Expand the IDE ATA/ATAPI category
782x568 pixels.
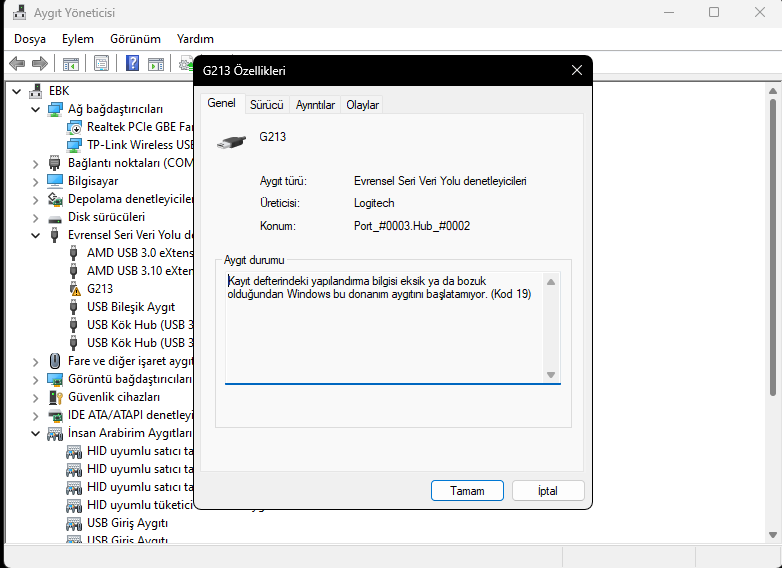coord(35,415)
